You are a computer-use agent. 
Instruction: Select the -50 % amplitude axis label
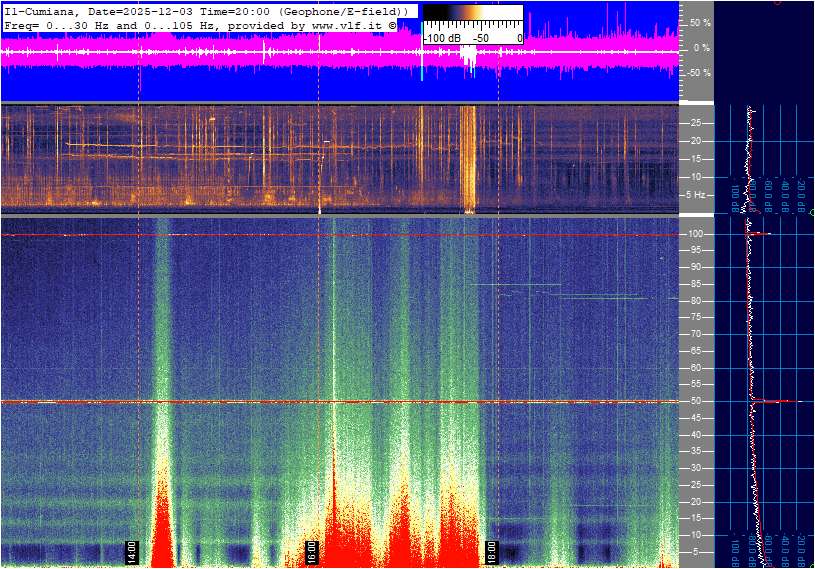699,73
